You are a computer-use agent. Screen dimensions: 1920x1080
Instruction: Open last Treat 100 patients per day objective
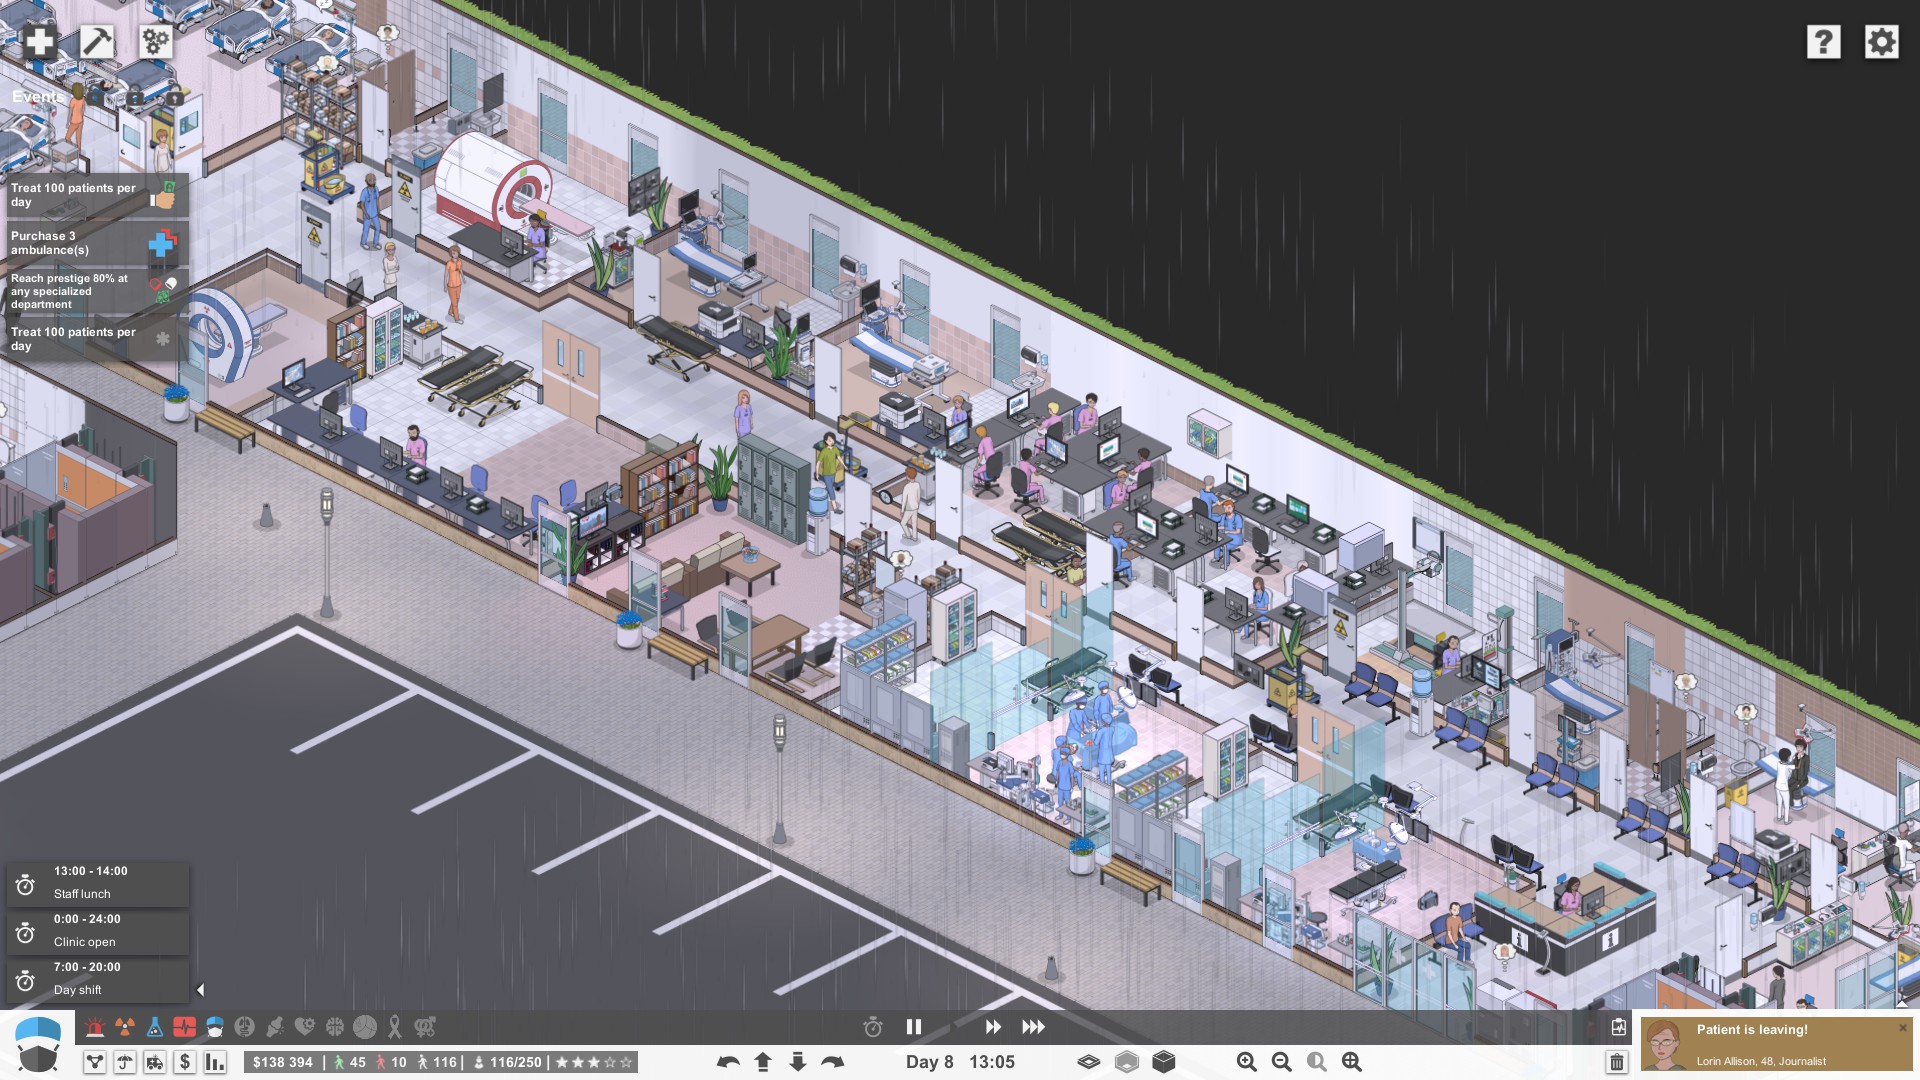pos(96,339)
